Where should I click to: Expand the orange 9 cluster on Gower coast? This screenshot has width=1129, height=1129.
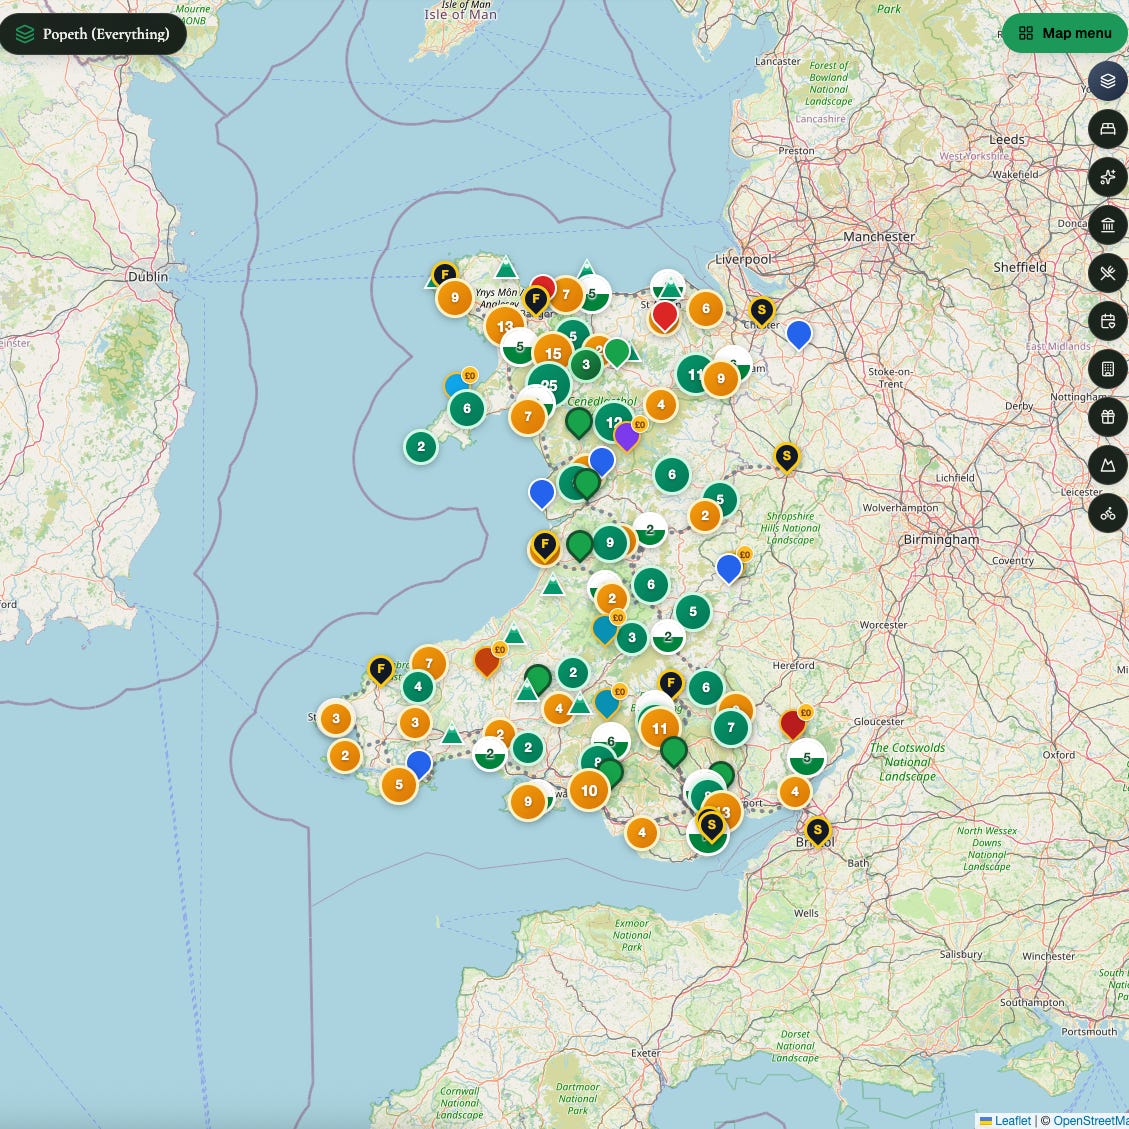tap(528, 801)
